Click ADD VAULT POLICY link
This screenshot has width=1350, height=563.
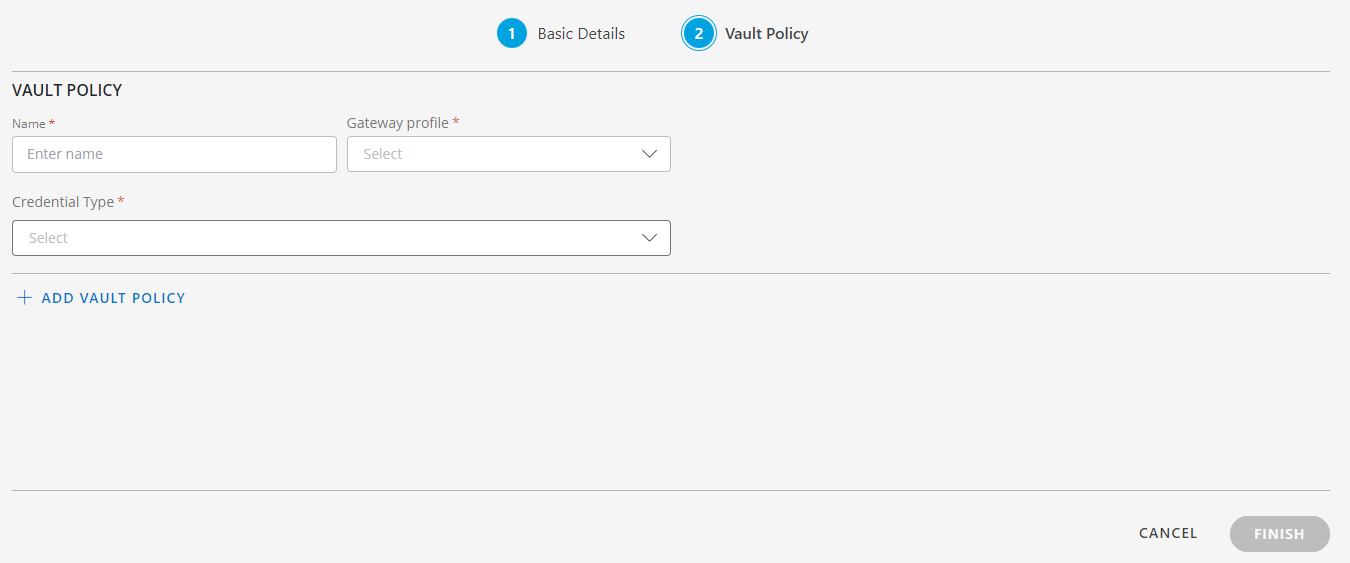point(113,298)
